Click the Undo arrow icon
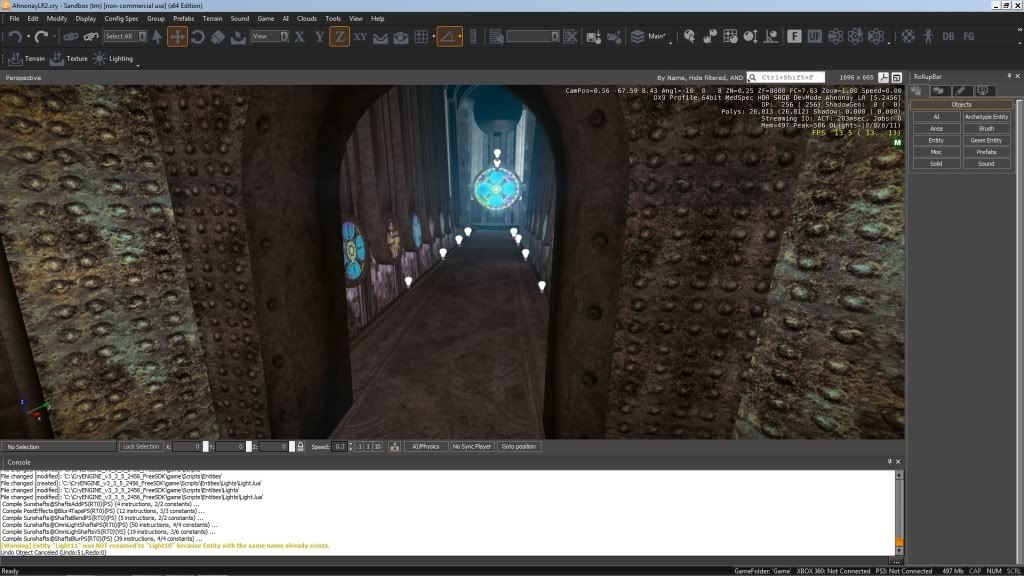The image size is (1024, 576). coord(14,37)
